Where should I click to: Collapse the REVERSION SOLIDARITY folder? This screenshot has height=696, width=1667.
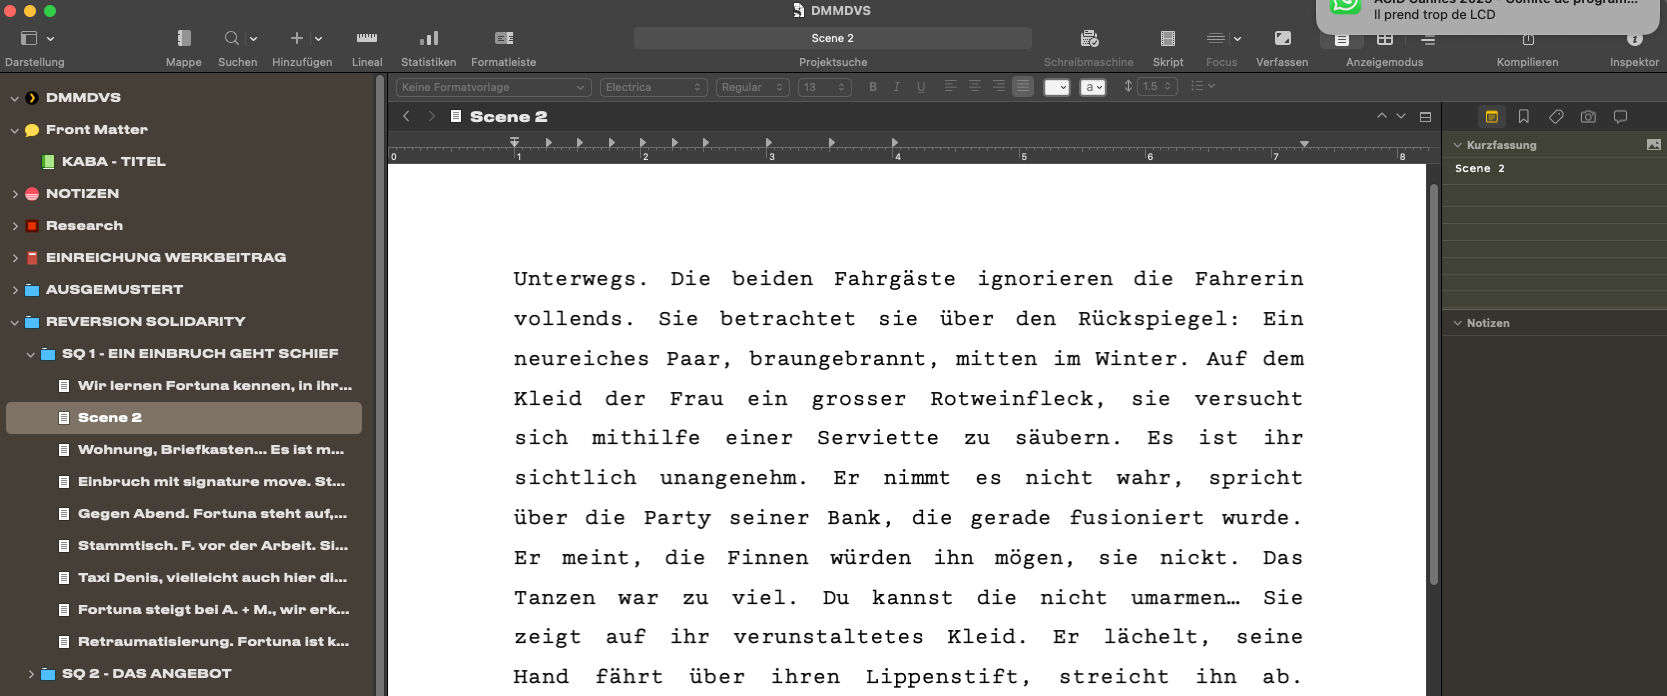click(x=15, y=322)
